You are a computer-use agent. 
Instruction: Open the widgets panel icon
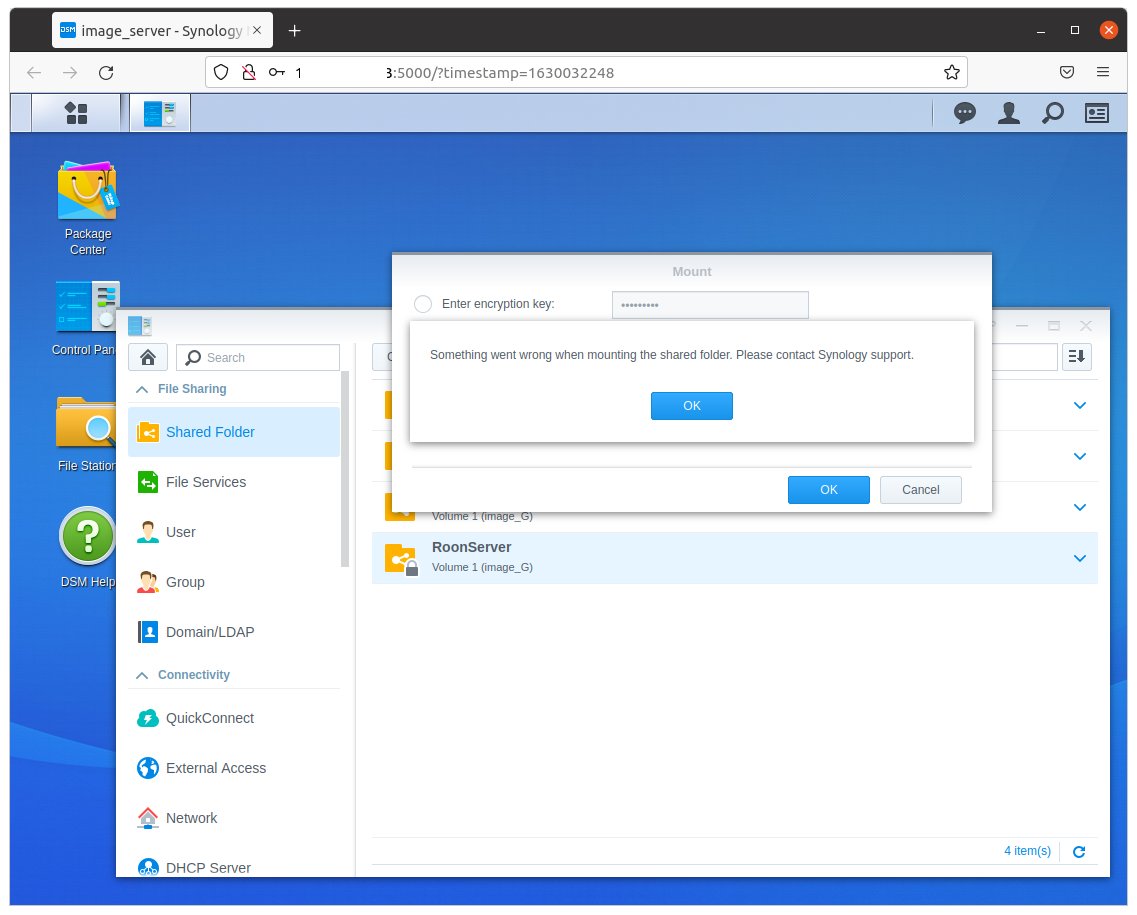coord(1096,113)
